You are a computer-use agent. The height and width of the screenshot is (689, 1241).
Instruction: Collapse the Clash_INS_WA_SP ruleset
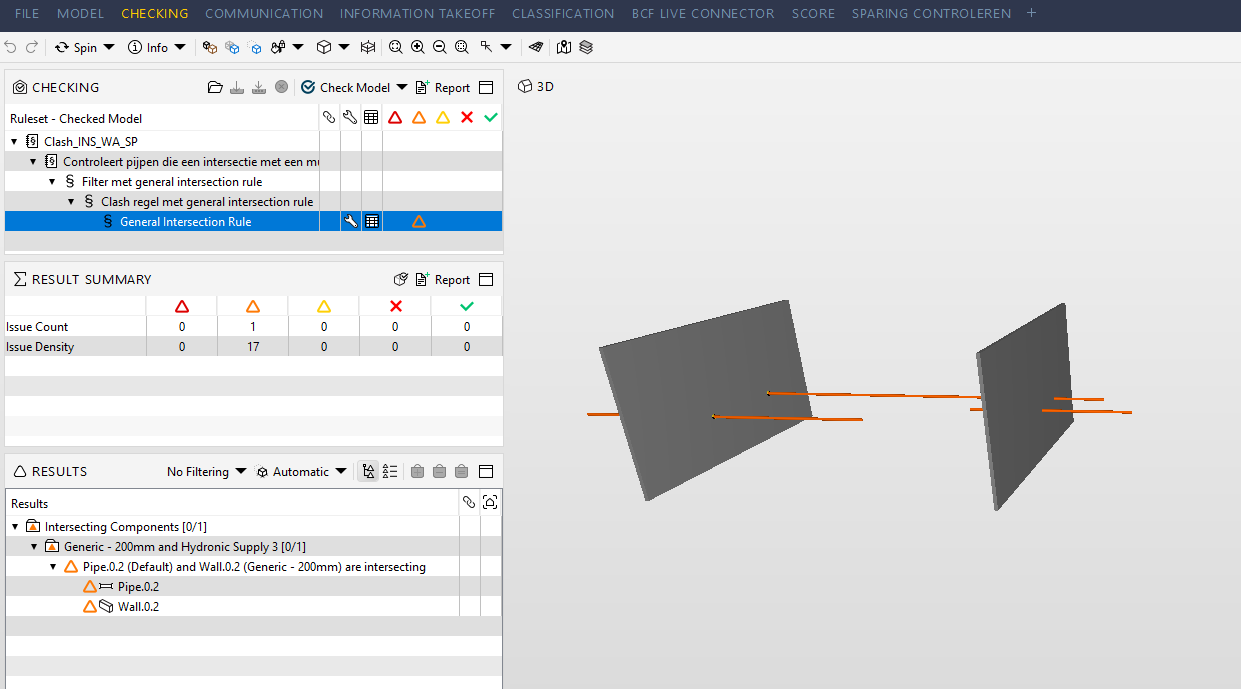[14, 142]
